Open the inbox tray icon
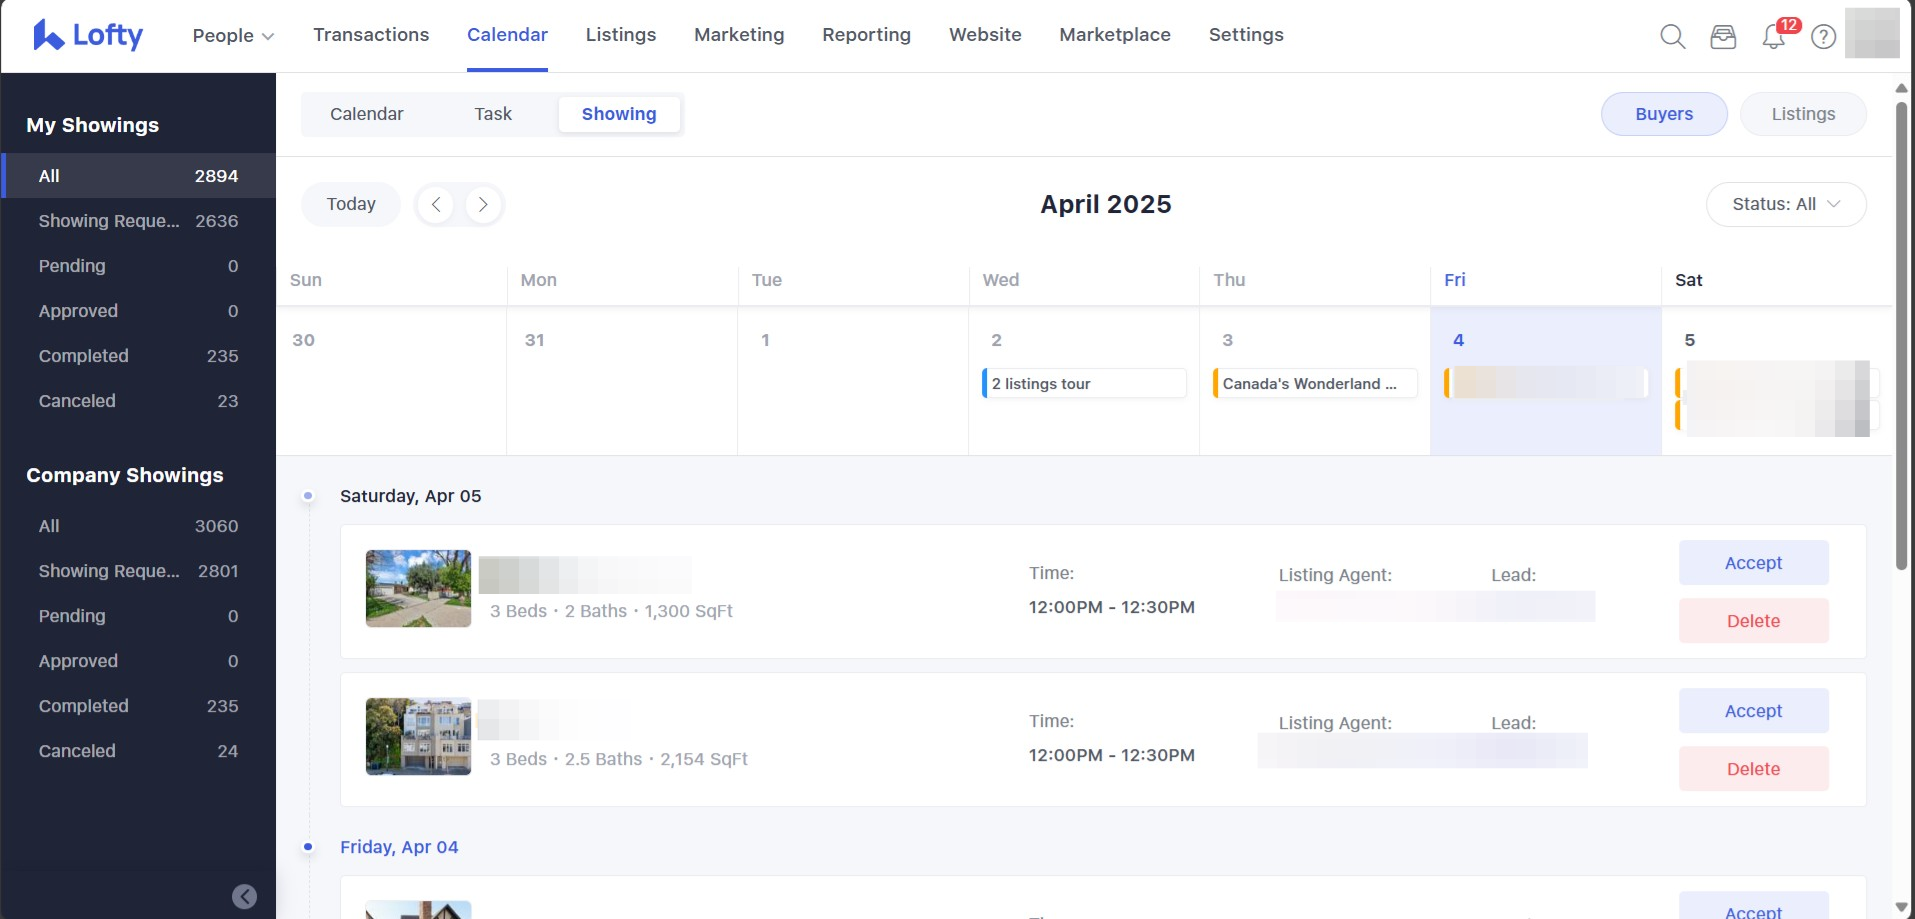Image resolution: width=1915 pixels, height=919 pixels. [1723, 37]
